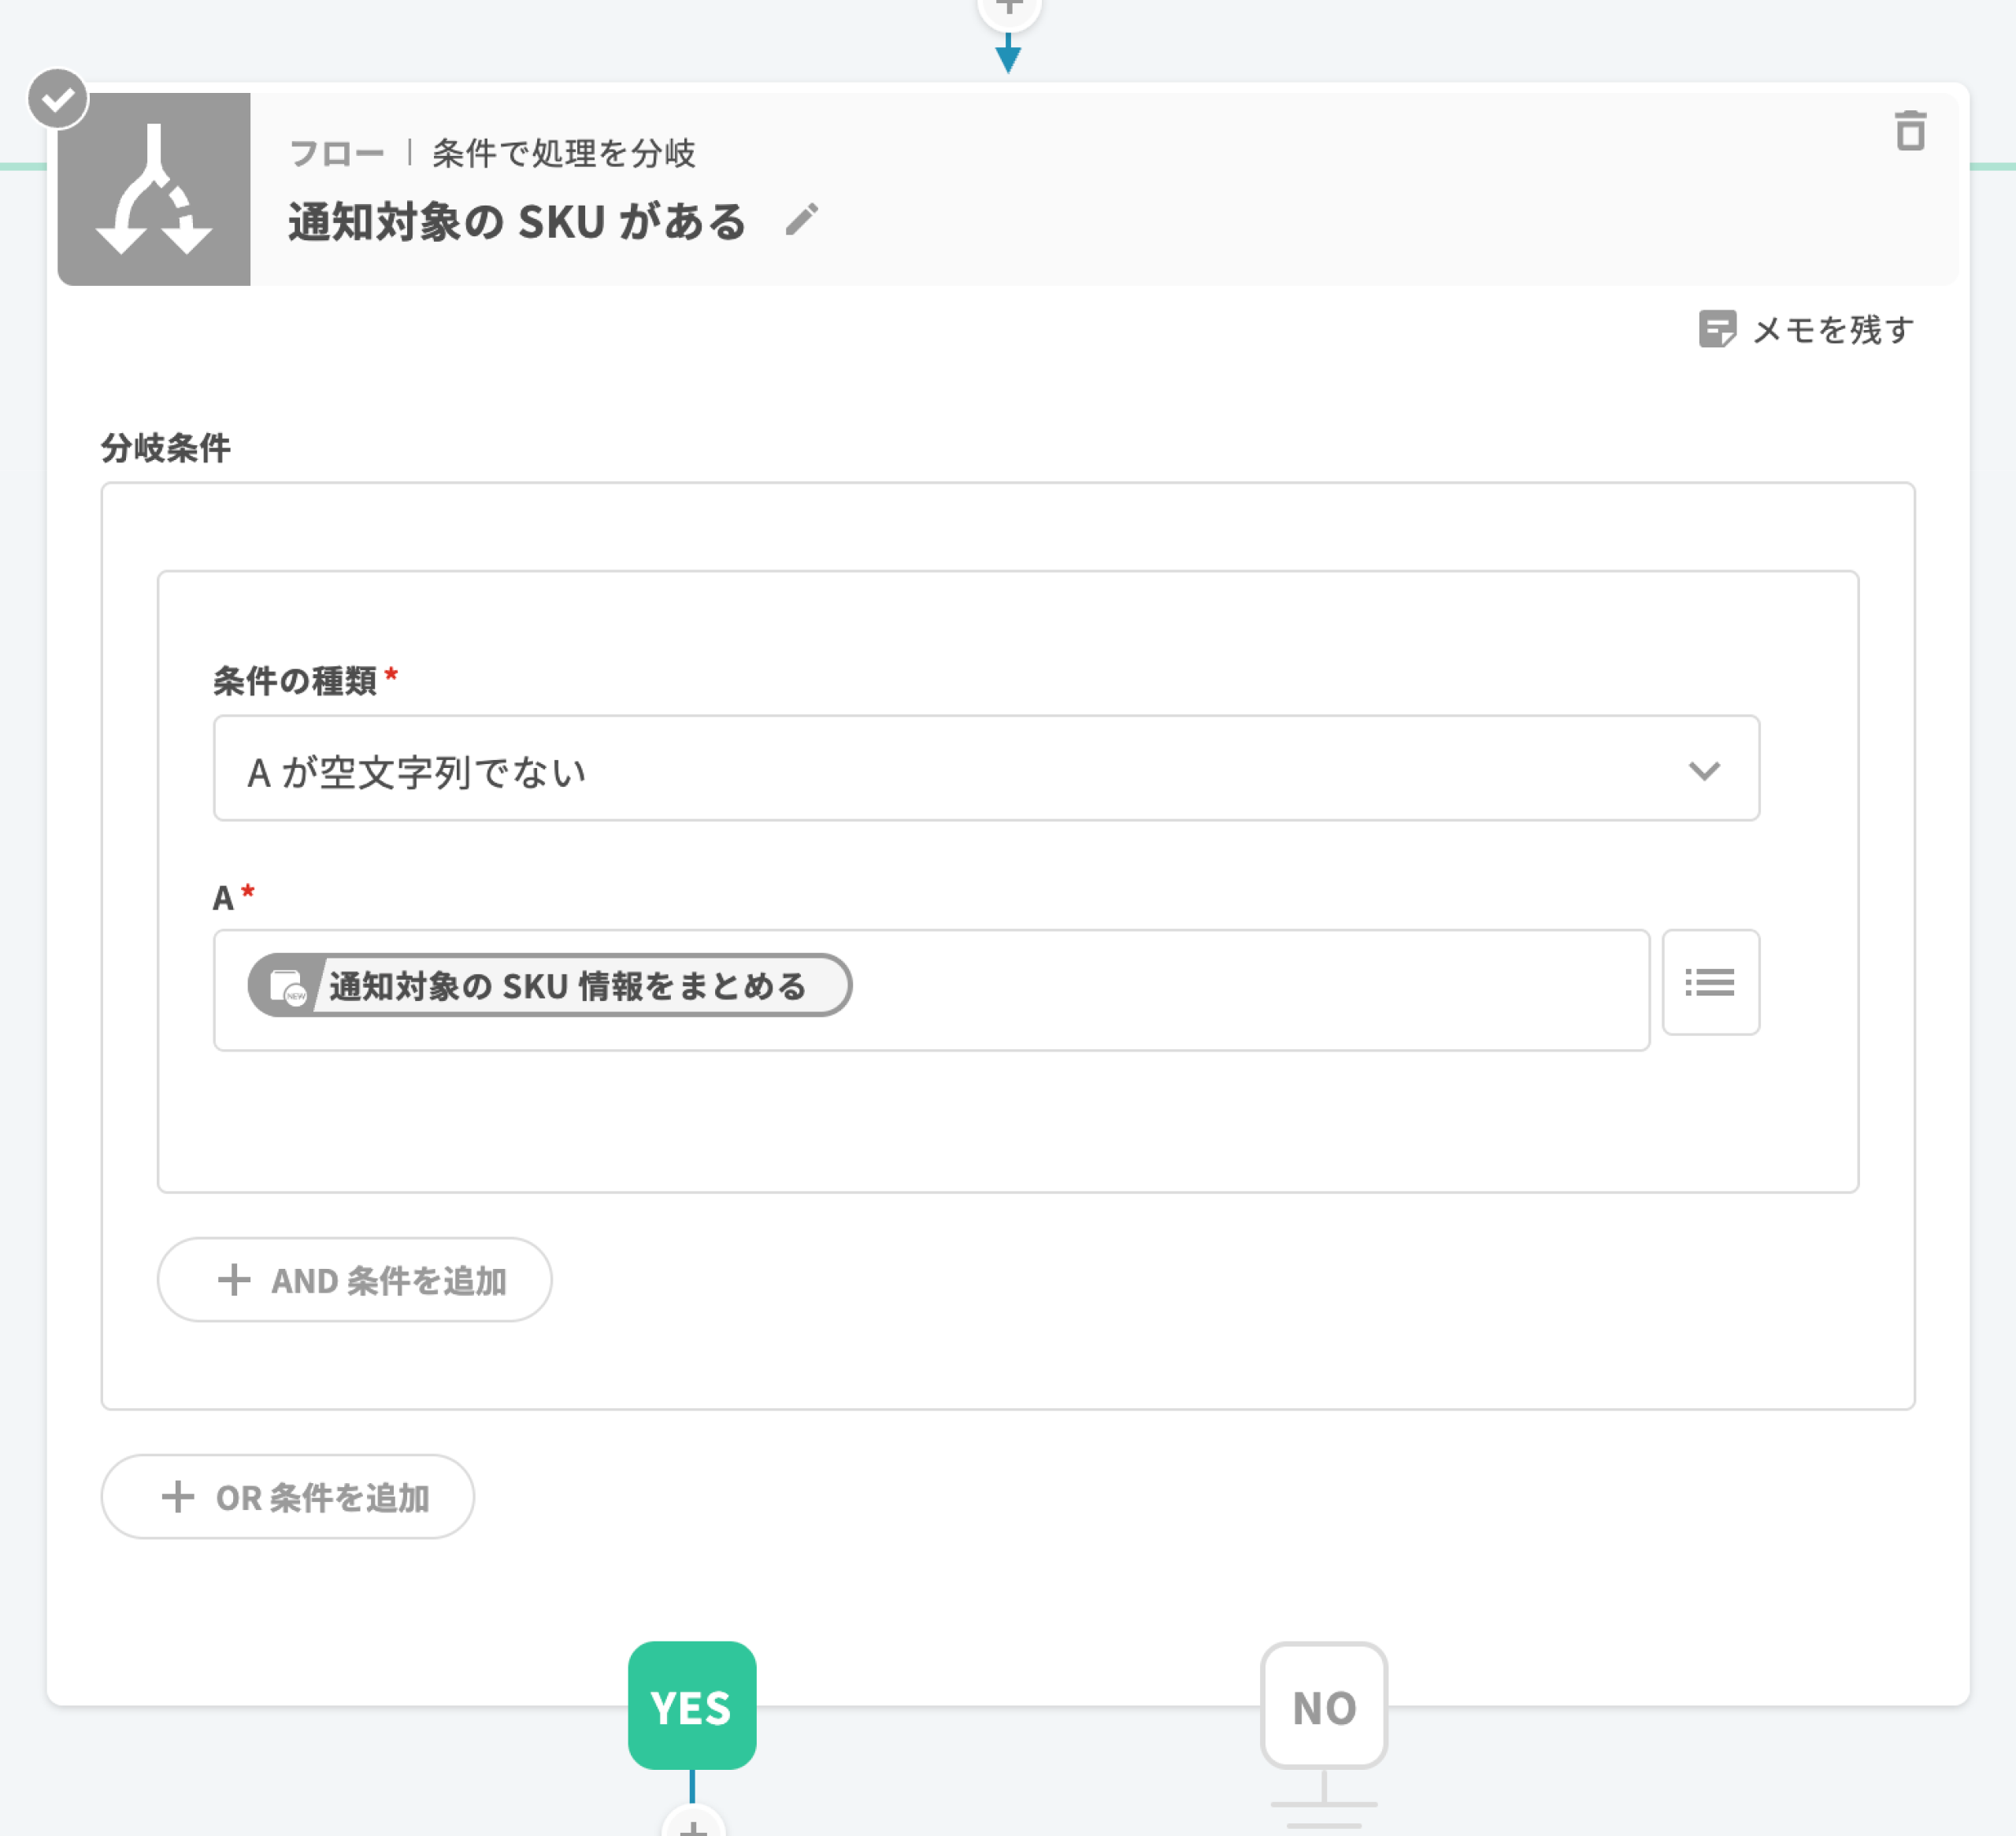The width and height of the screenshot is (2016, 1836).
Task: Click plus icon below YES branch
Action: [693, 1826]
